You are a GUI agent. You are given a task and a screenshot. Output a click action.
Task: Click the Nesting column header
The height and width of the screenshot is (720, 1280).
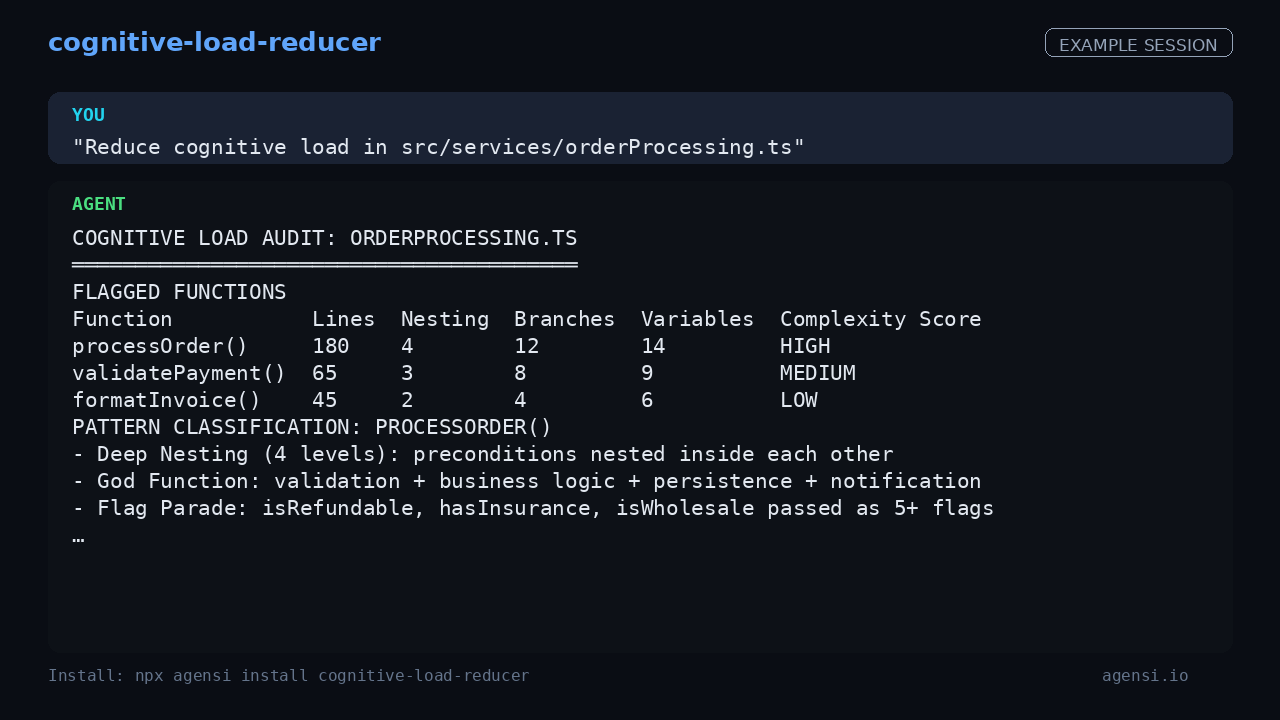[445, 319]
